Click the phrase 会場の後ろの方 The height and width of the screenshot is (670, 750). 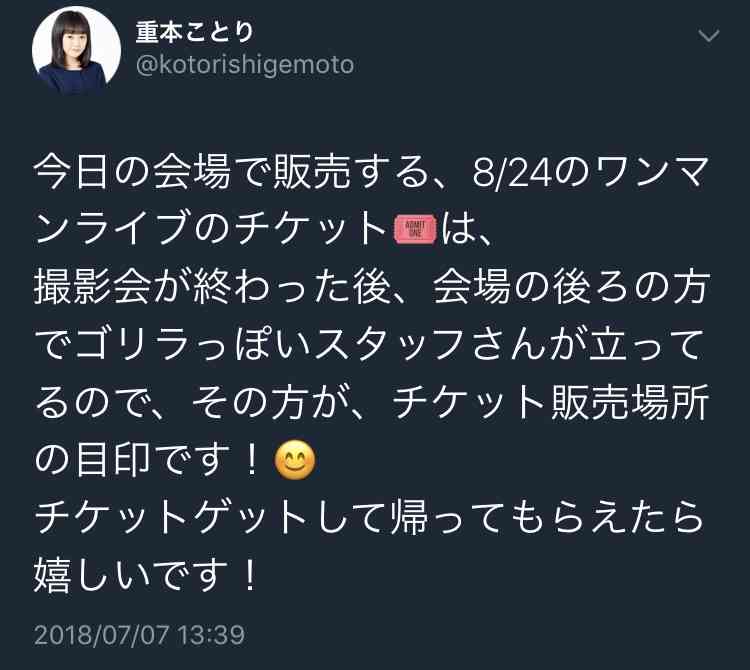(x=570, y=287)
